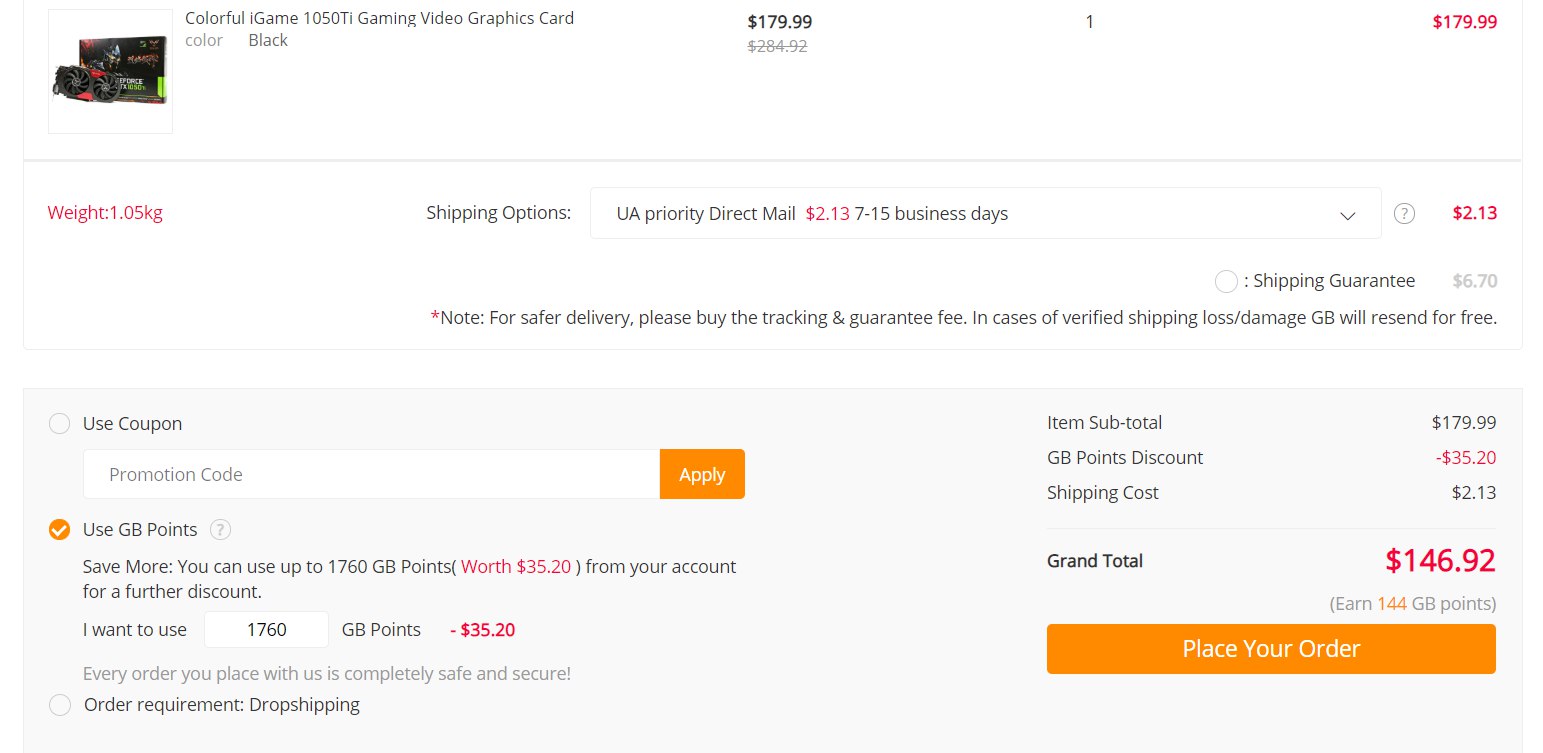Open the Shipping Options dropdown
The image size is (1543, 753).
click(985, 213)
